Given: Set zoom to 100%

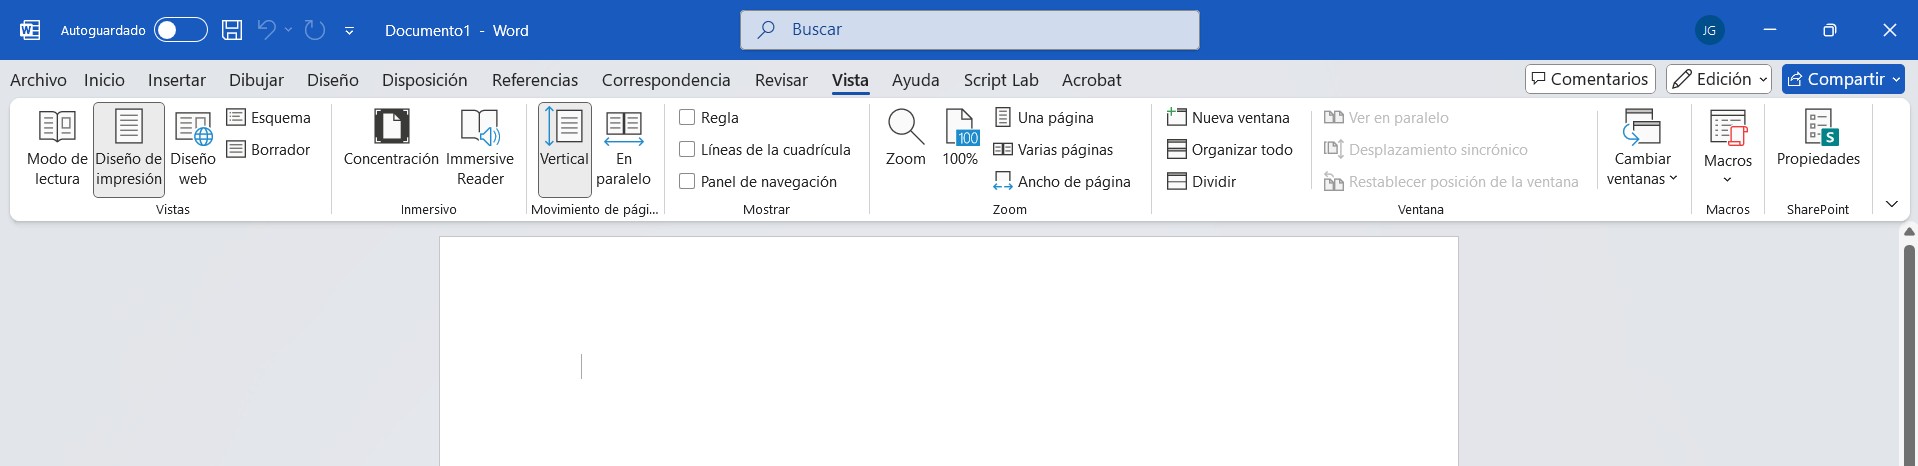Looking at the screenshot, I should click(960, 138).
